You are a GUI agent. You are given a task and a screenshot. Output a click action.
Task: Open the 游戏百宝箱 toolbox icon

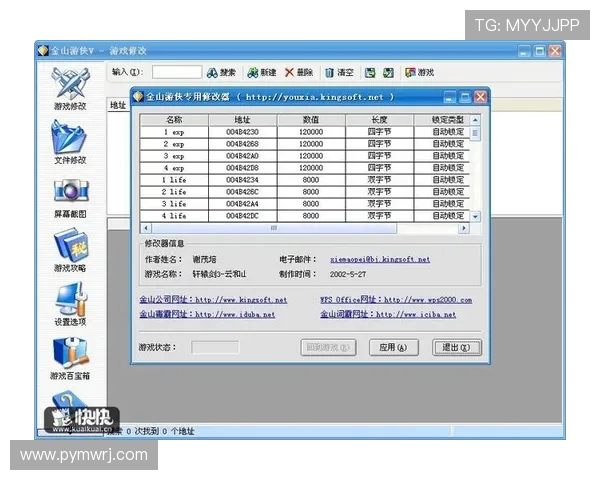(x=70, y=358)
